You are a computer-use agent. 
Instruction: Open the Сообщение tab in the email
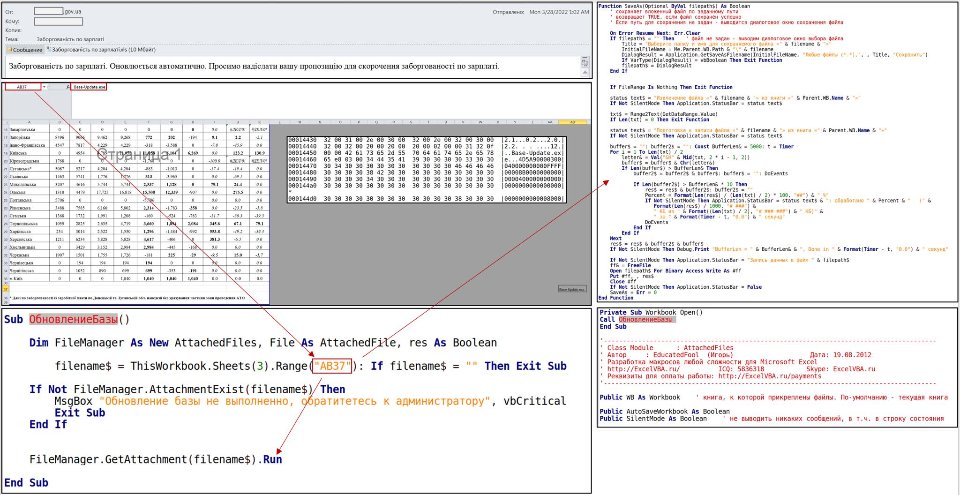[24, 49]
